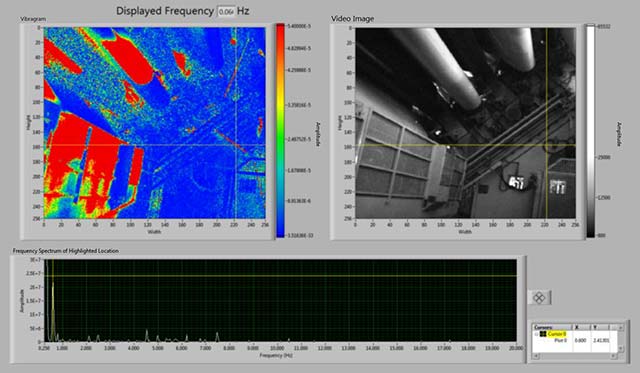
Task: Click the Vibragram Width axis label
Action: 154,231
